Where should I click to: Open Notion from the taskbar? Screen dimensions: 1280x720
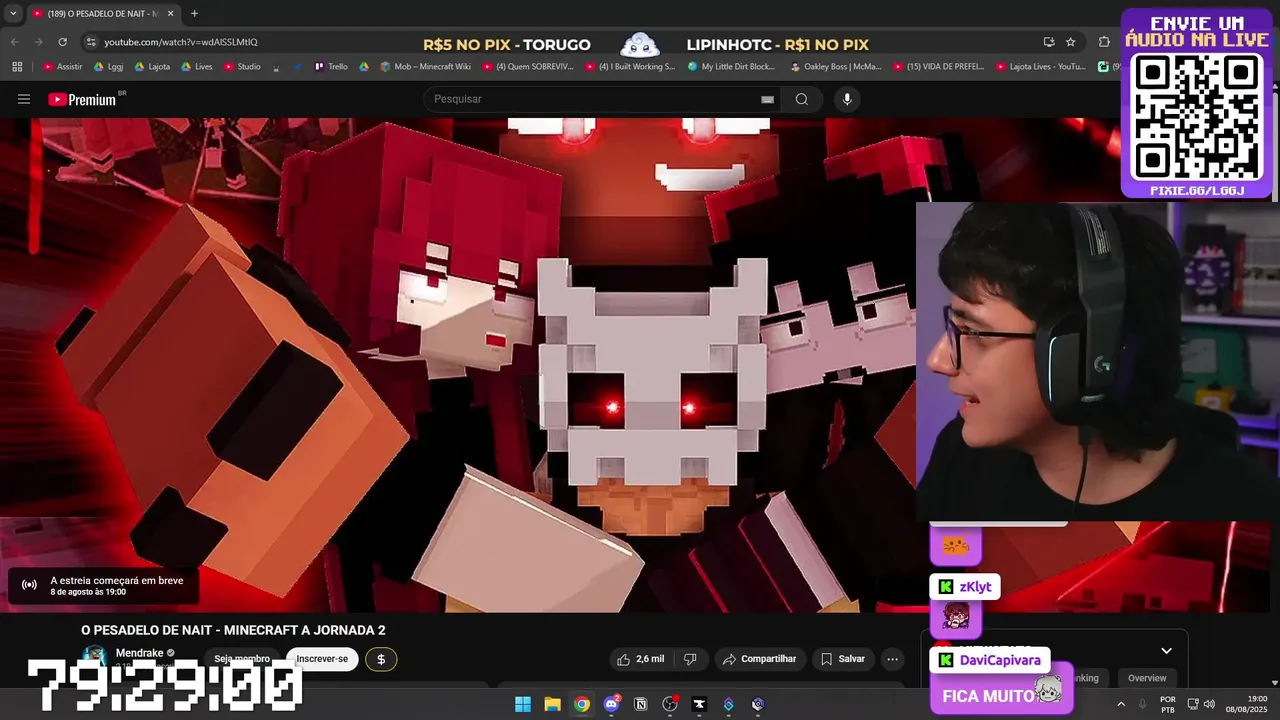point(641,704)
